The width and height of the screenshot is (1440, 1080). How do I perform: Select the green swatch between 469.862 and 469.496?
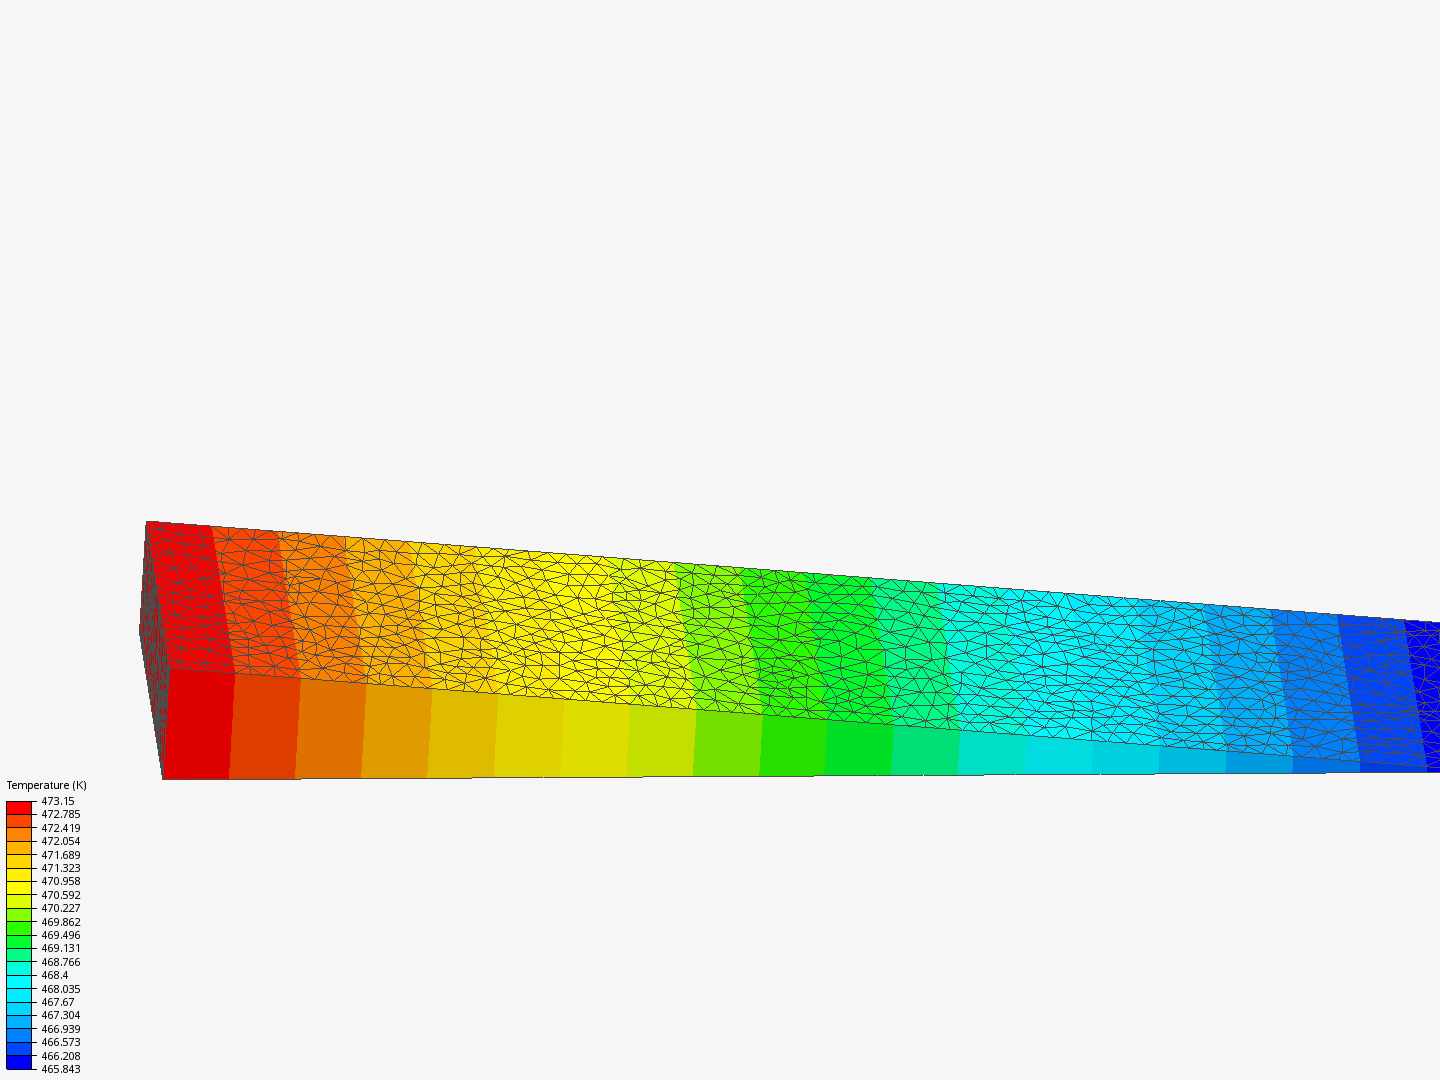pos(19,928)
